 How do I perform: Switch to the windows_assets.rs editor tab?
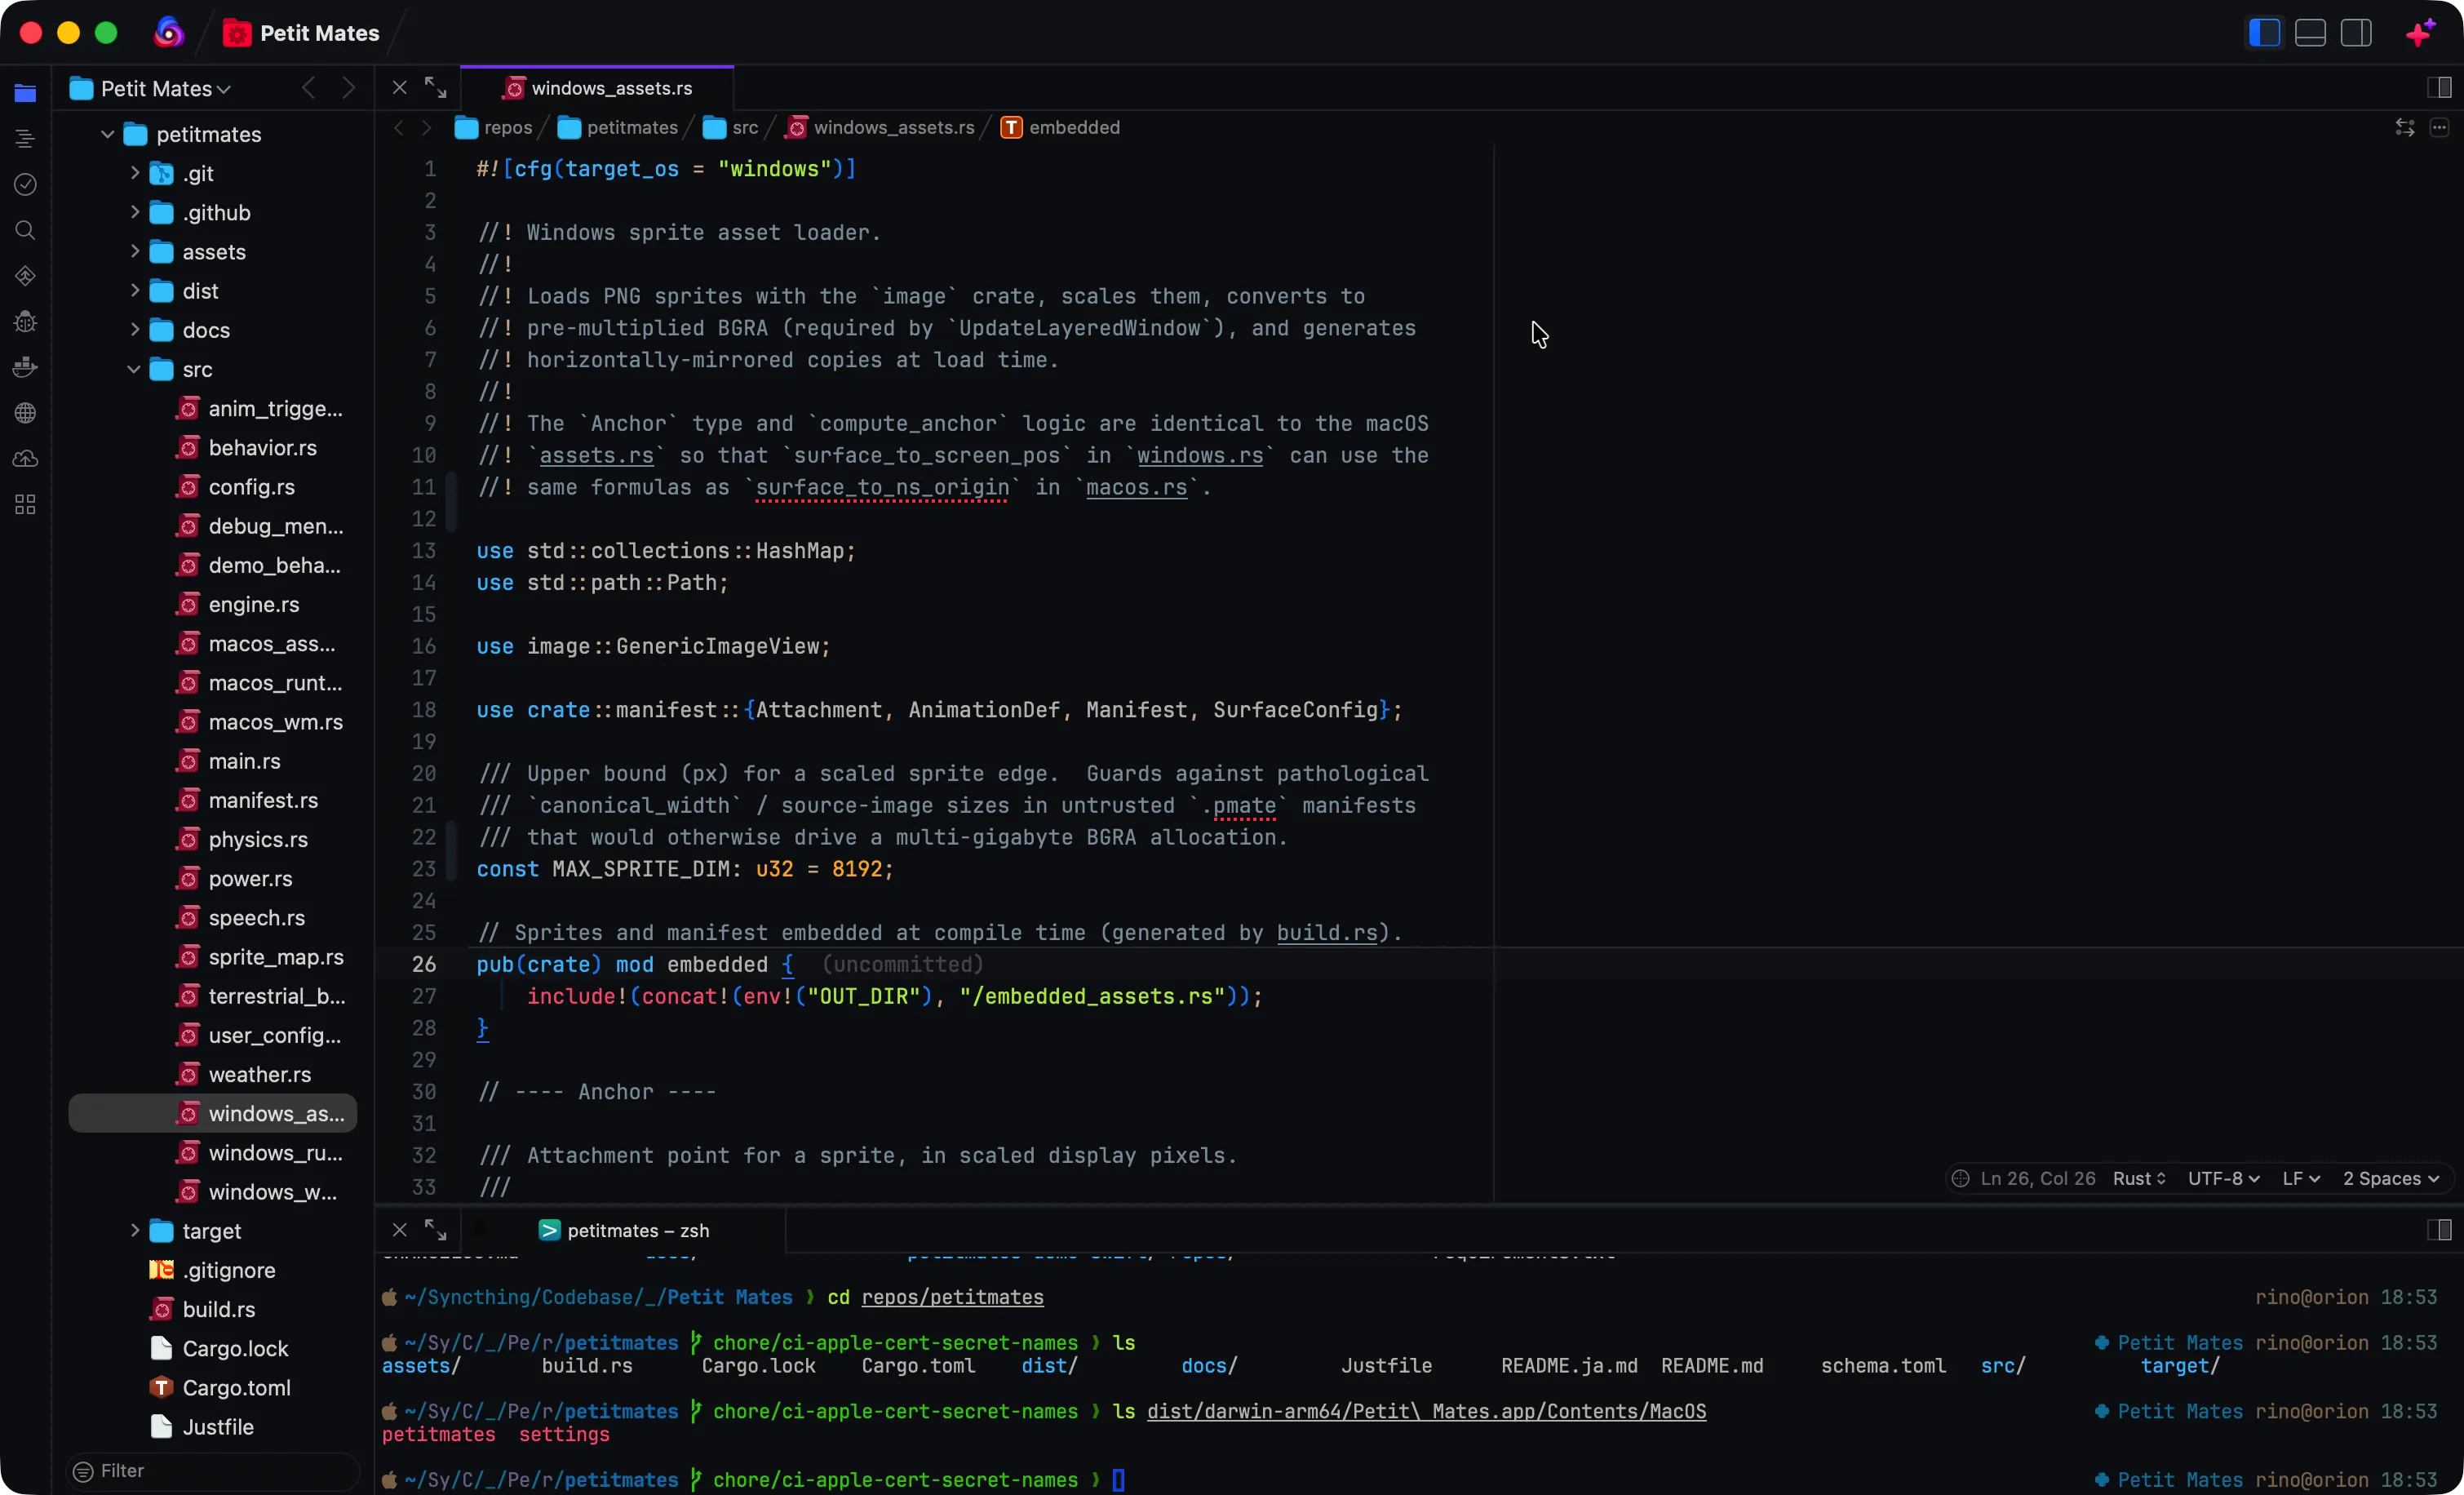point(597,88)
